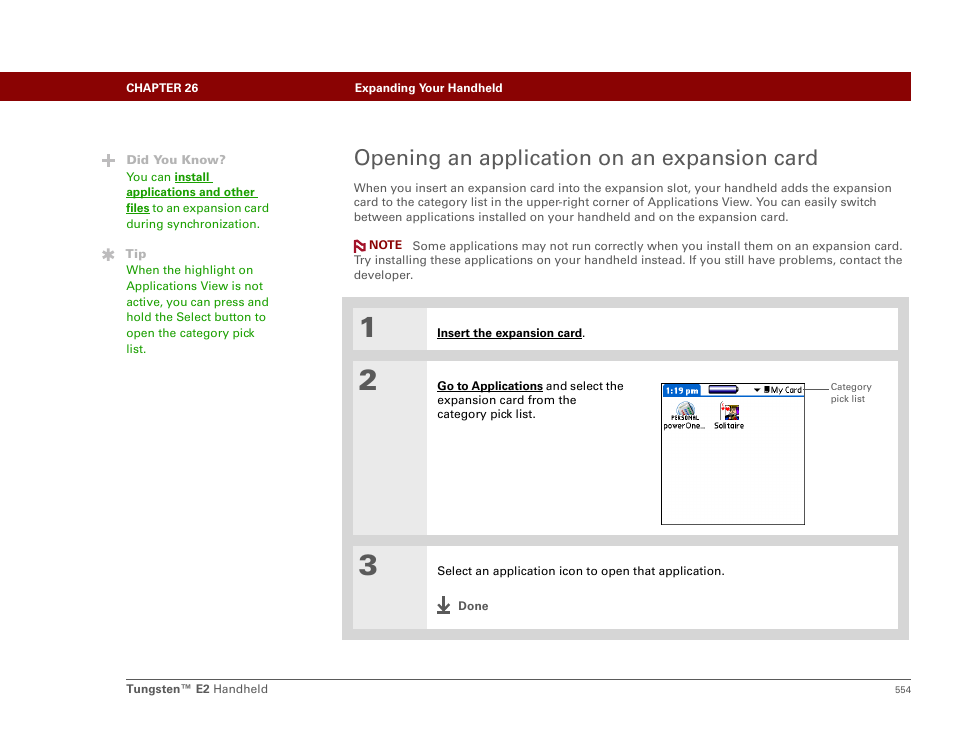
Task: Click the Done down-arrow icon
Action: [x=444, y=605]
